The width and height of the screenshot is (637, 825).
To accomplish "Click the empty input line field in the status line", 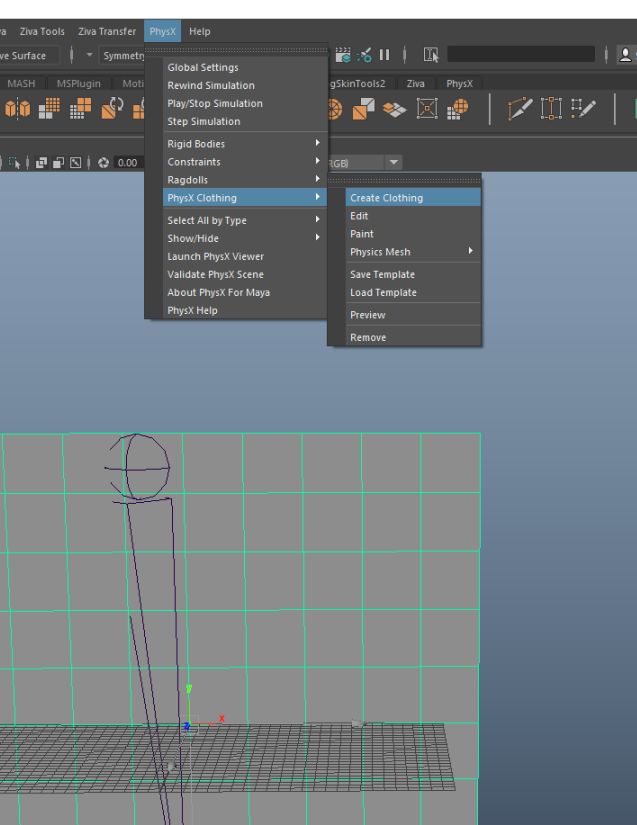I will click(x=521, y=54).
